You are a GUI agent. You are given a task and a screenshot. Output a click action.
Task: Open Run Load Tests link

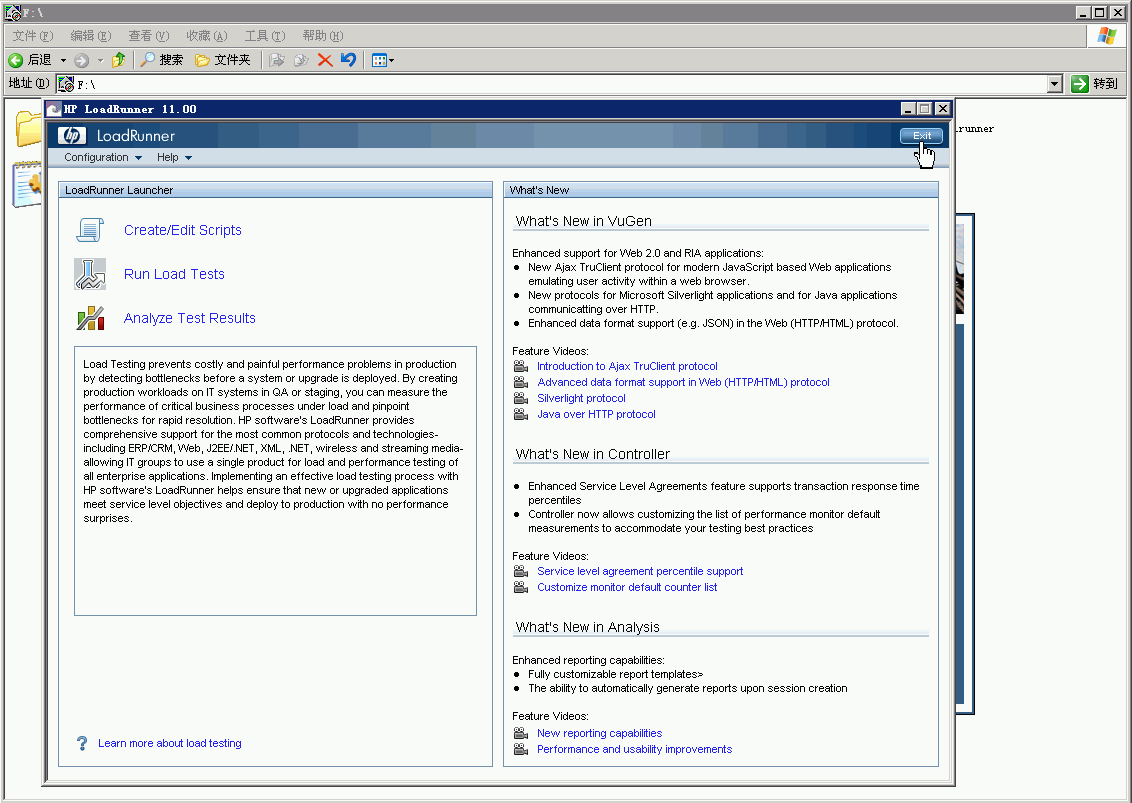point(174,274)
